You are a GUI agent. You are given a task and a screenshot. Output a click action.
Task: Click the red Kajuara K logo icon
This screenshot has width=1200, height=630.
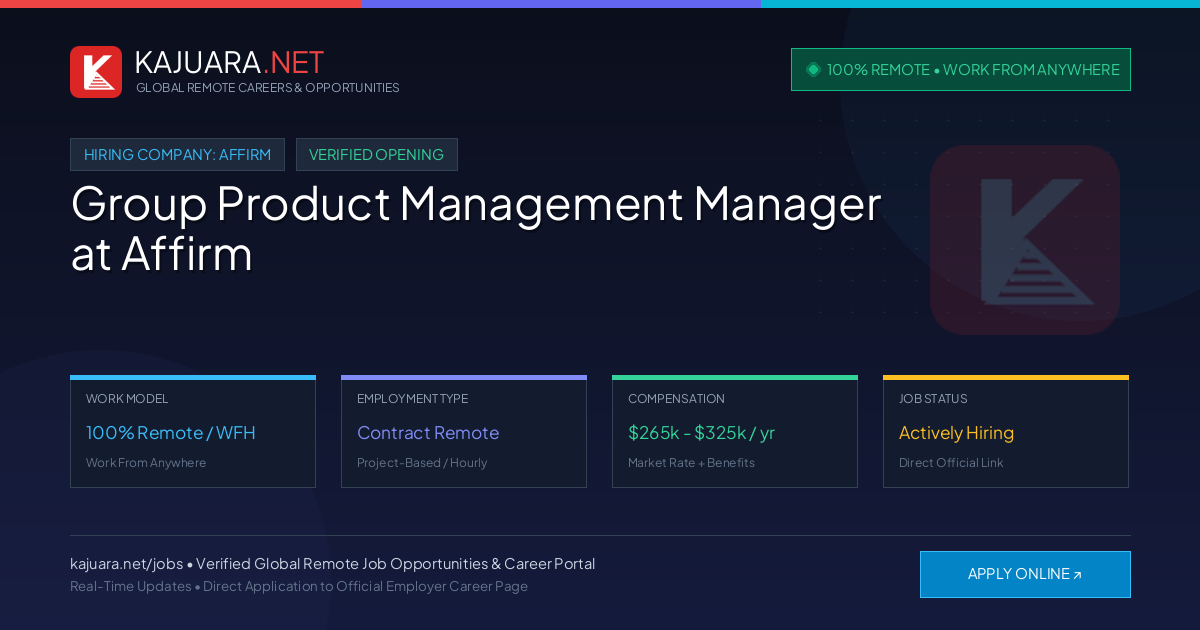(96, 72)
